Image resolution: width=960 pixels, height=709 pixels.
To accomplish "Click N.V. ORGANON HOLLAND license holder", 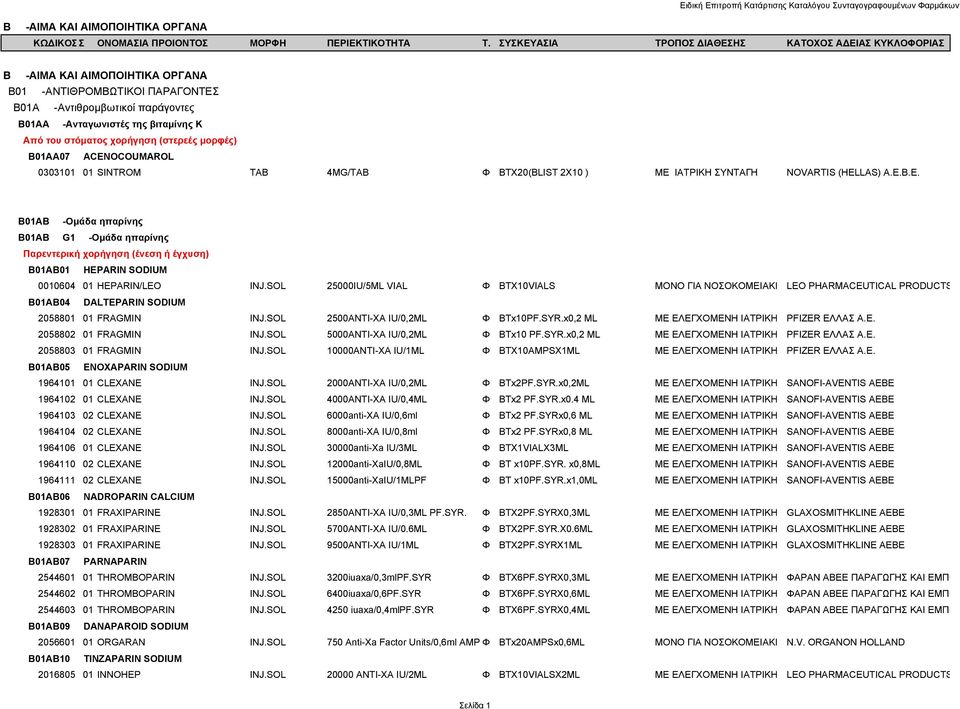I will pos(846,642).
